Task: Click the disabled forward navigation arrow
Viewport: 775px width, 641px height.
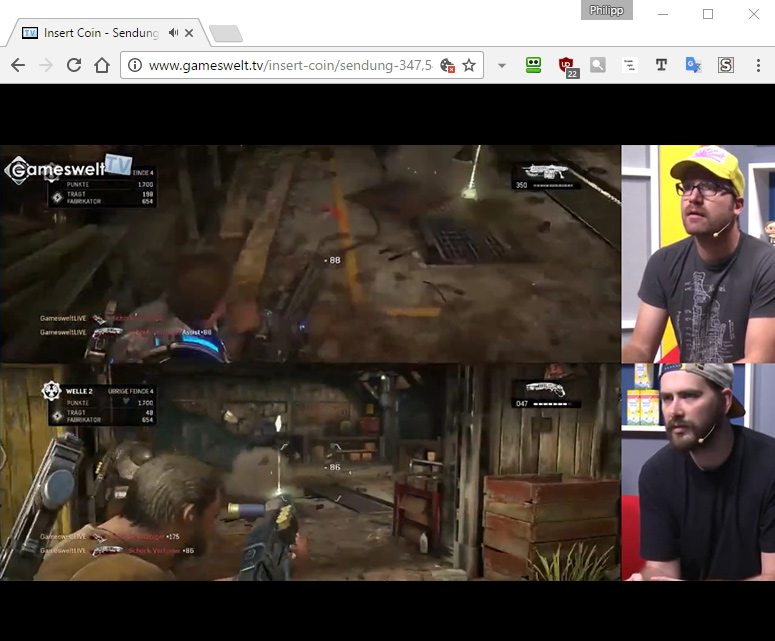Action: [x=45, y=65]
